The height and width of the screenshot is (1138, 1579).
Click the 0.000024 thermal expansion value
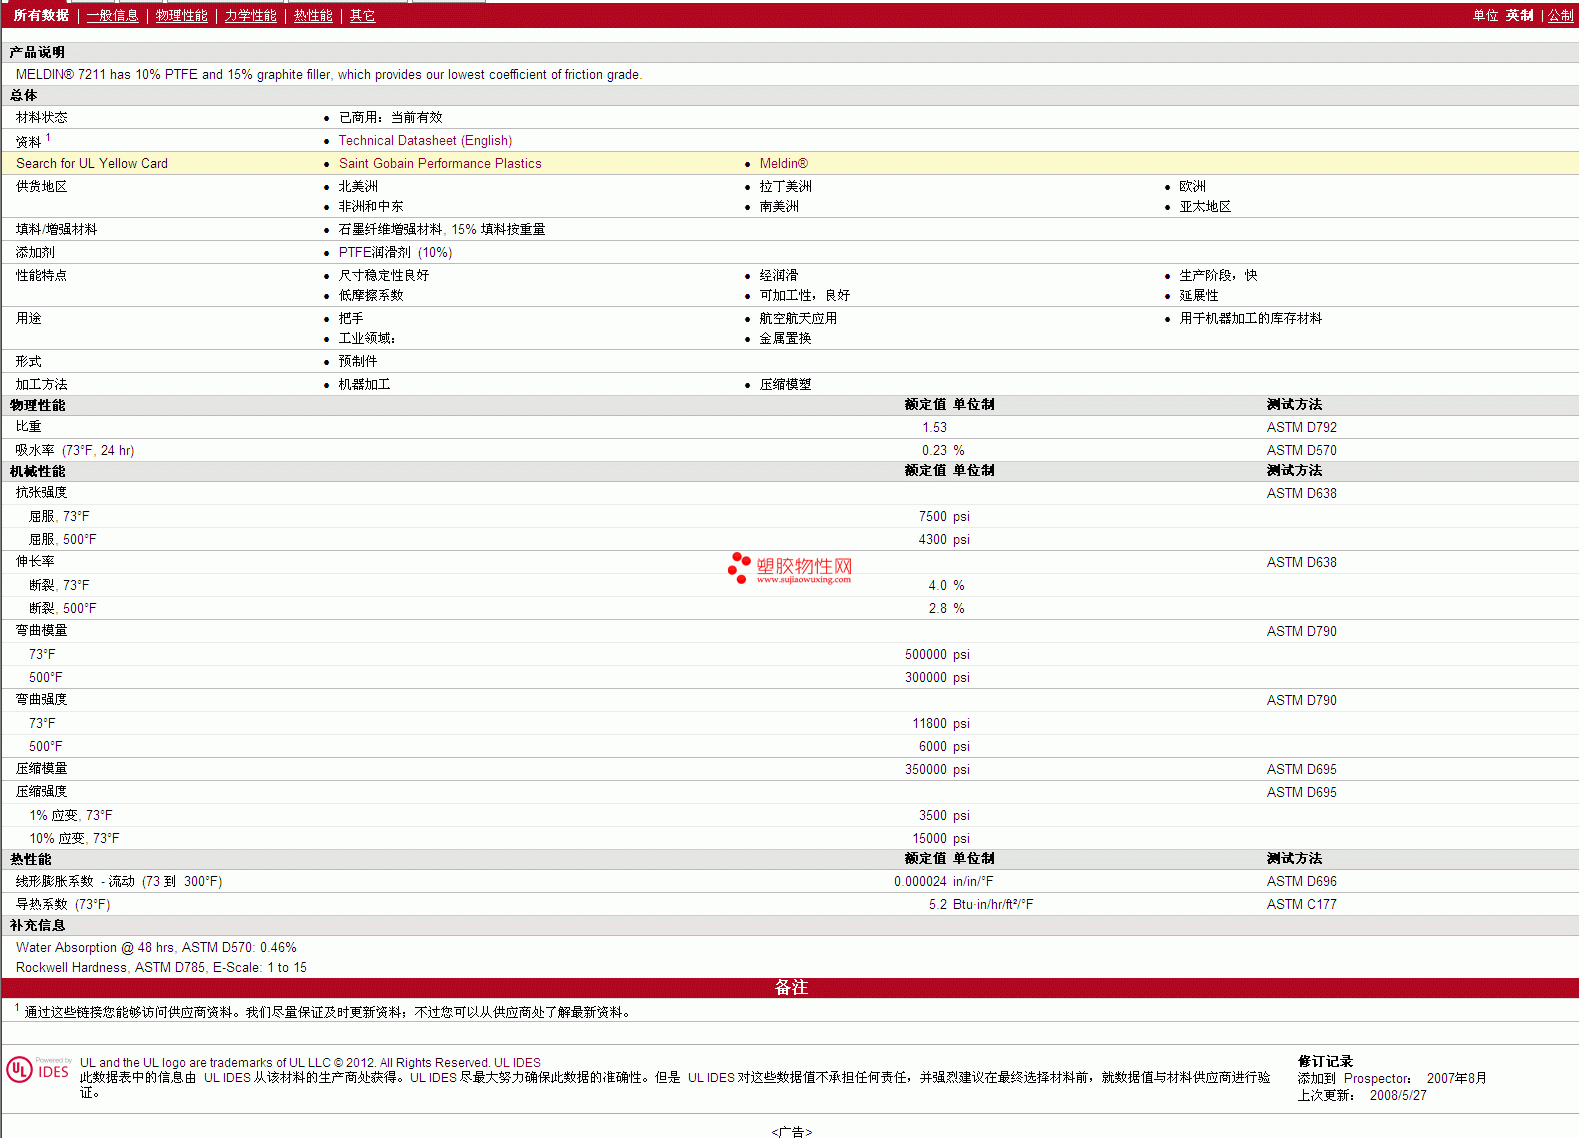(920, 882)
